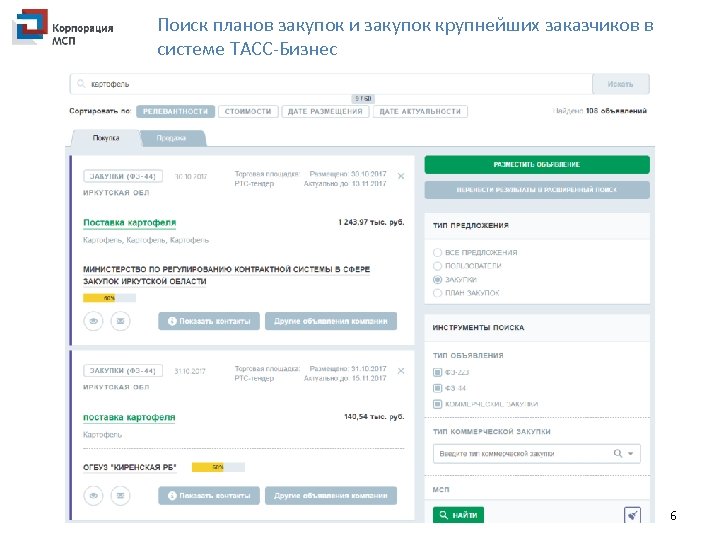The image size is (720, 540).
Task: Sort results by ДАТЕ АКТУАЛЬНОСТИ
Action: pos(420,112)
